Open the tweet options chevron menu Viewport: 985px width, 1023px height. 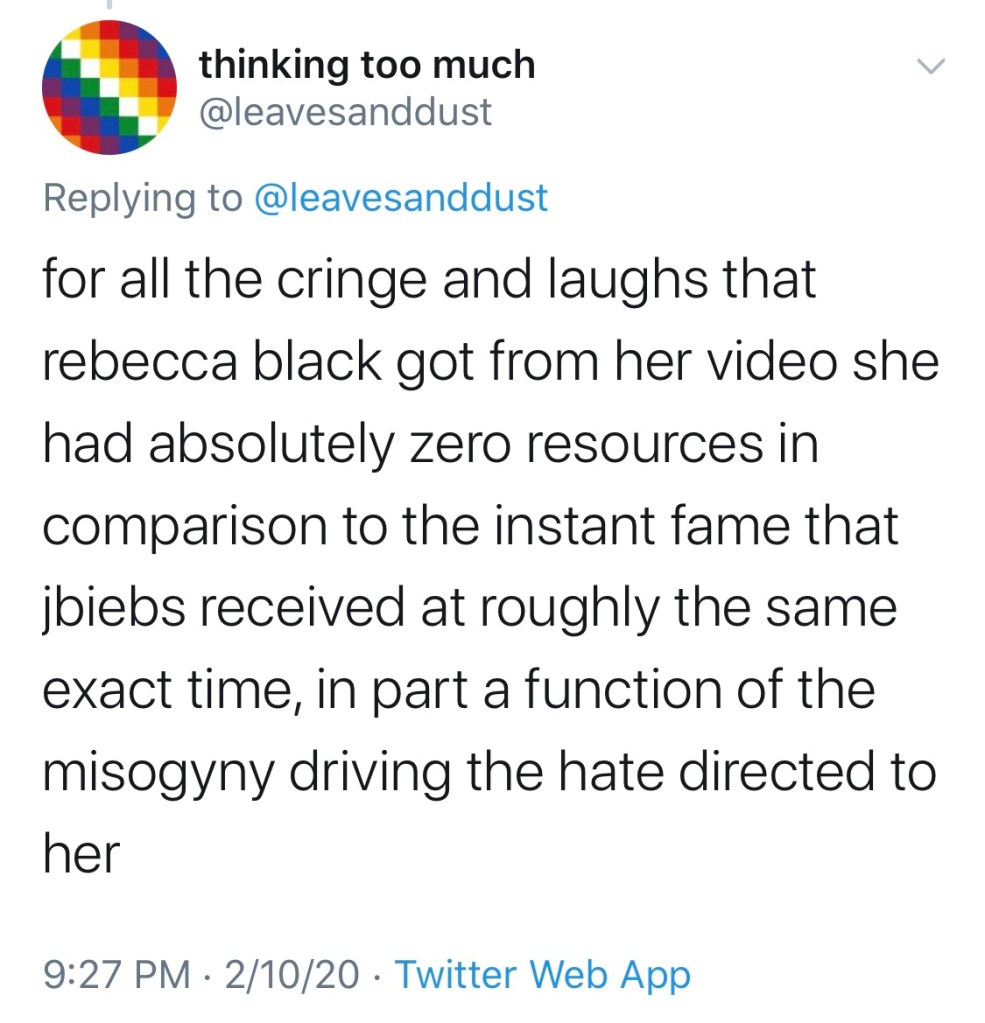pyautogui.click(x=929, y=68)
